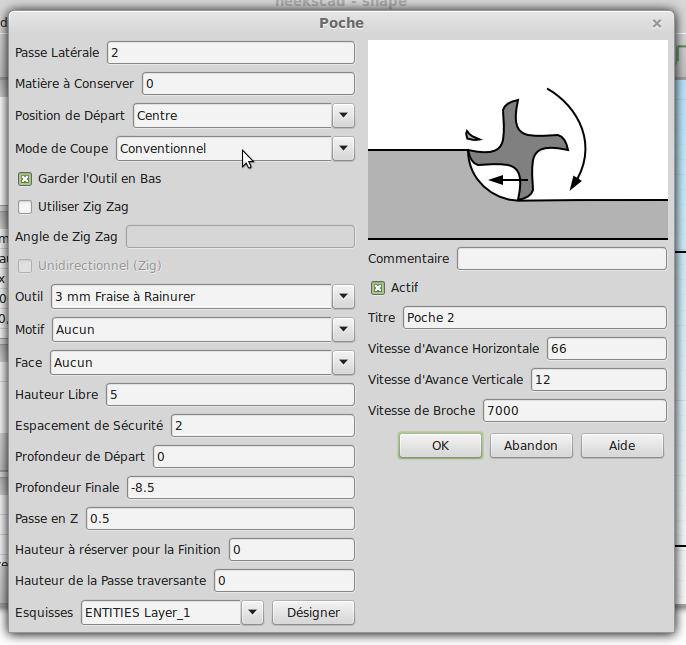Open the Position de Départ dropdown arrow
The image size is (686, 645).
(x=343, y=116)
